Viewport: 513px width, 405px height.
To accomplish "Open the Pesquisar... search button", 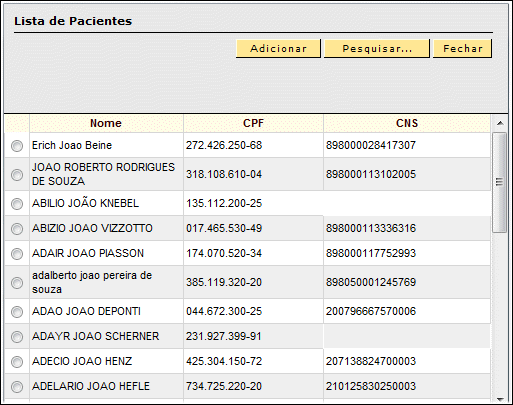I will 377,49.
